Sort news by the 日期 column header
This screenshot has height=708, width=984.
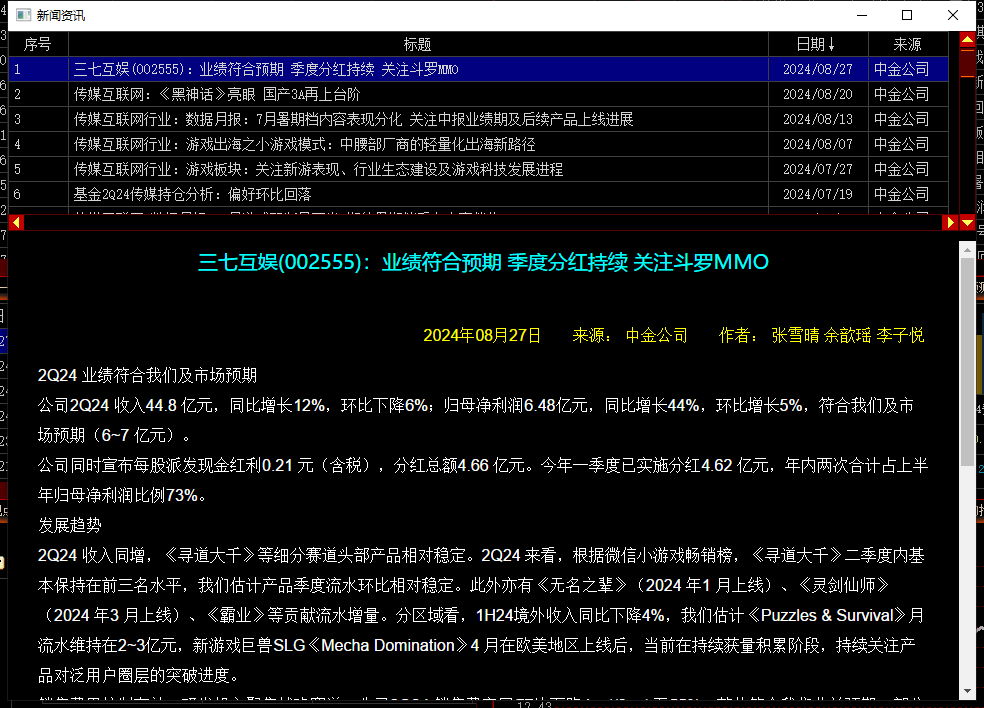(817, 44)
